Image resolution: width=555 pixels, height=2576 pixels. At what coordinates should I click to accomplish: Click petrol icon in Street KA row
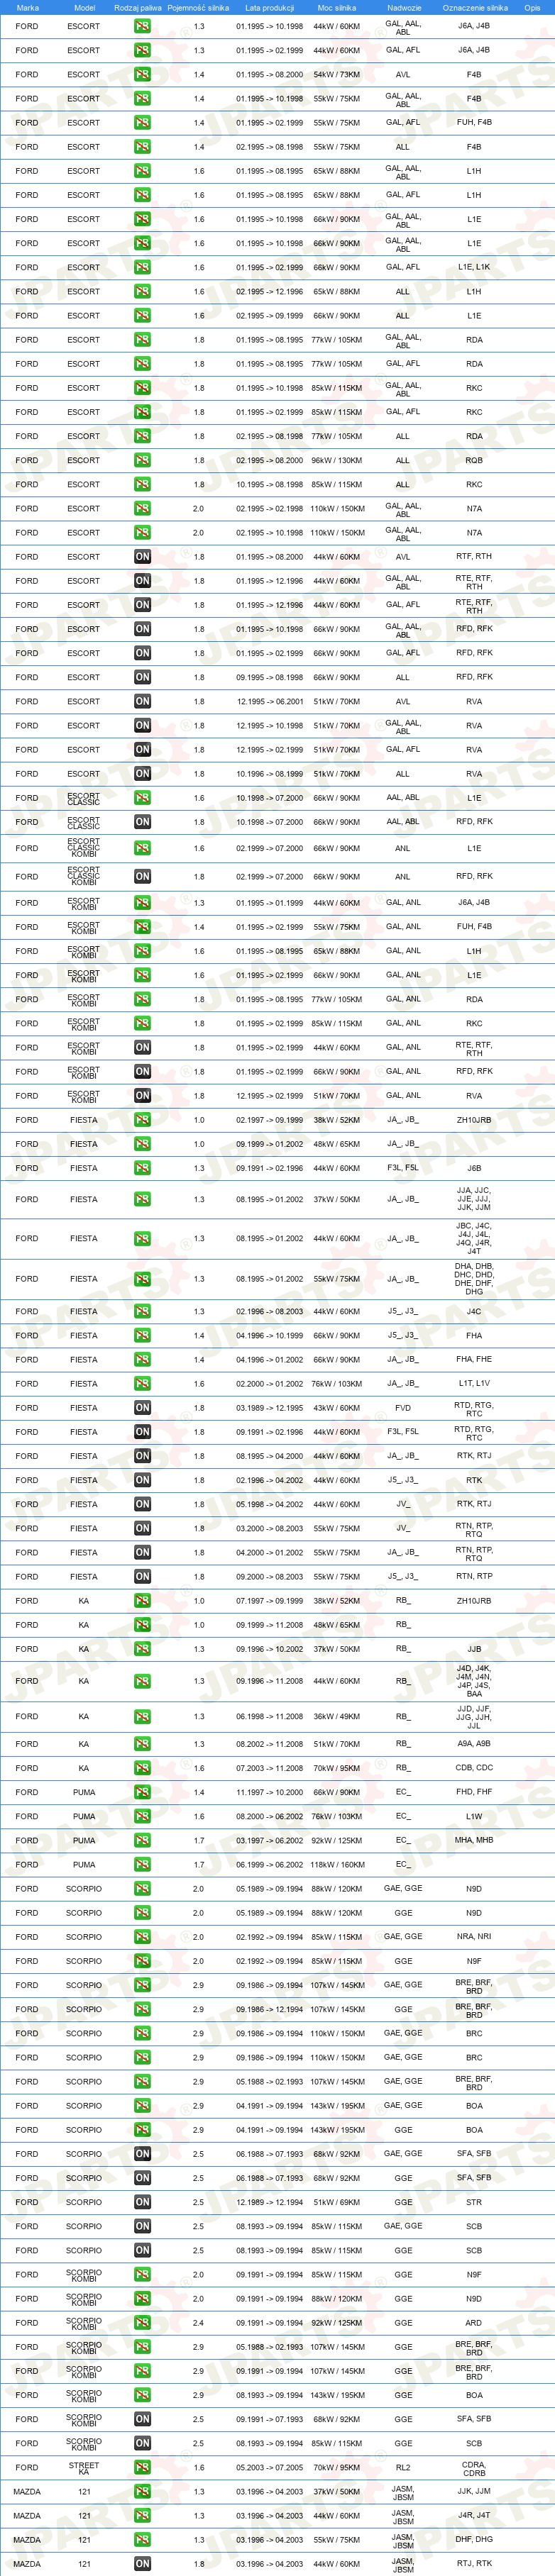click(x=142, y=2468)
